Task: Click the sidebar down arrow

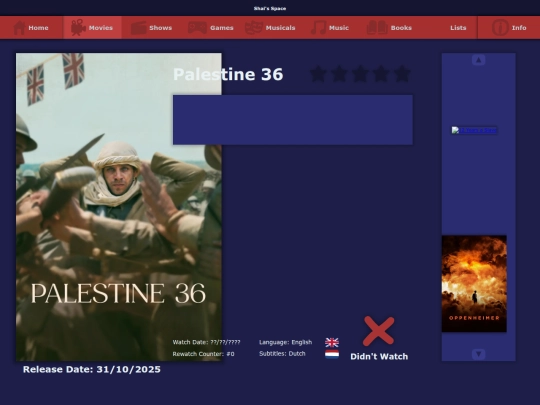Action: tap(478, 354)
